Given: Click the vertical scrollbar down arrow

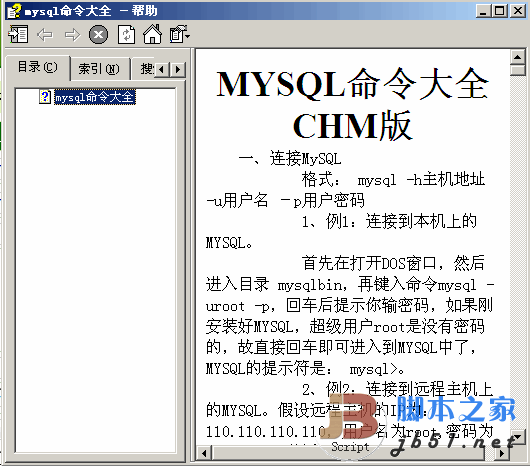Looking at the screenshot, I should tap(517, 437).
